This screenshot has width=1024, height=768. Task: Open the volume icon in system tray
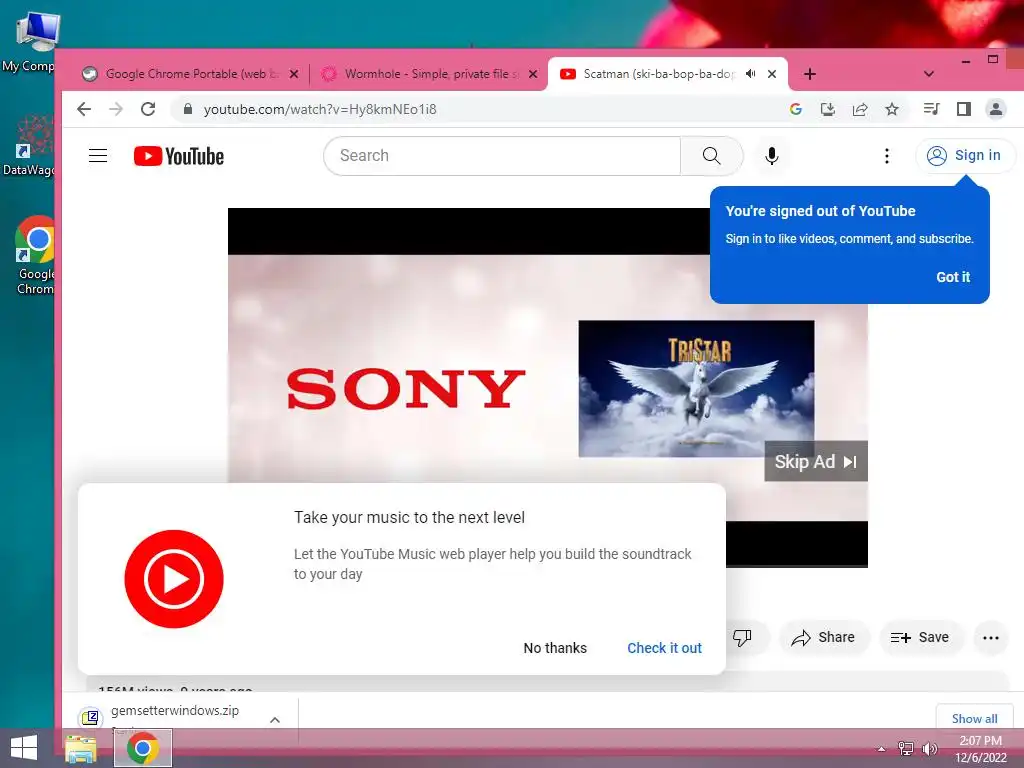pos(929,748)
